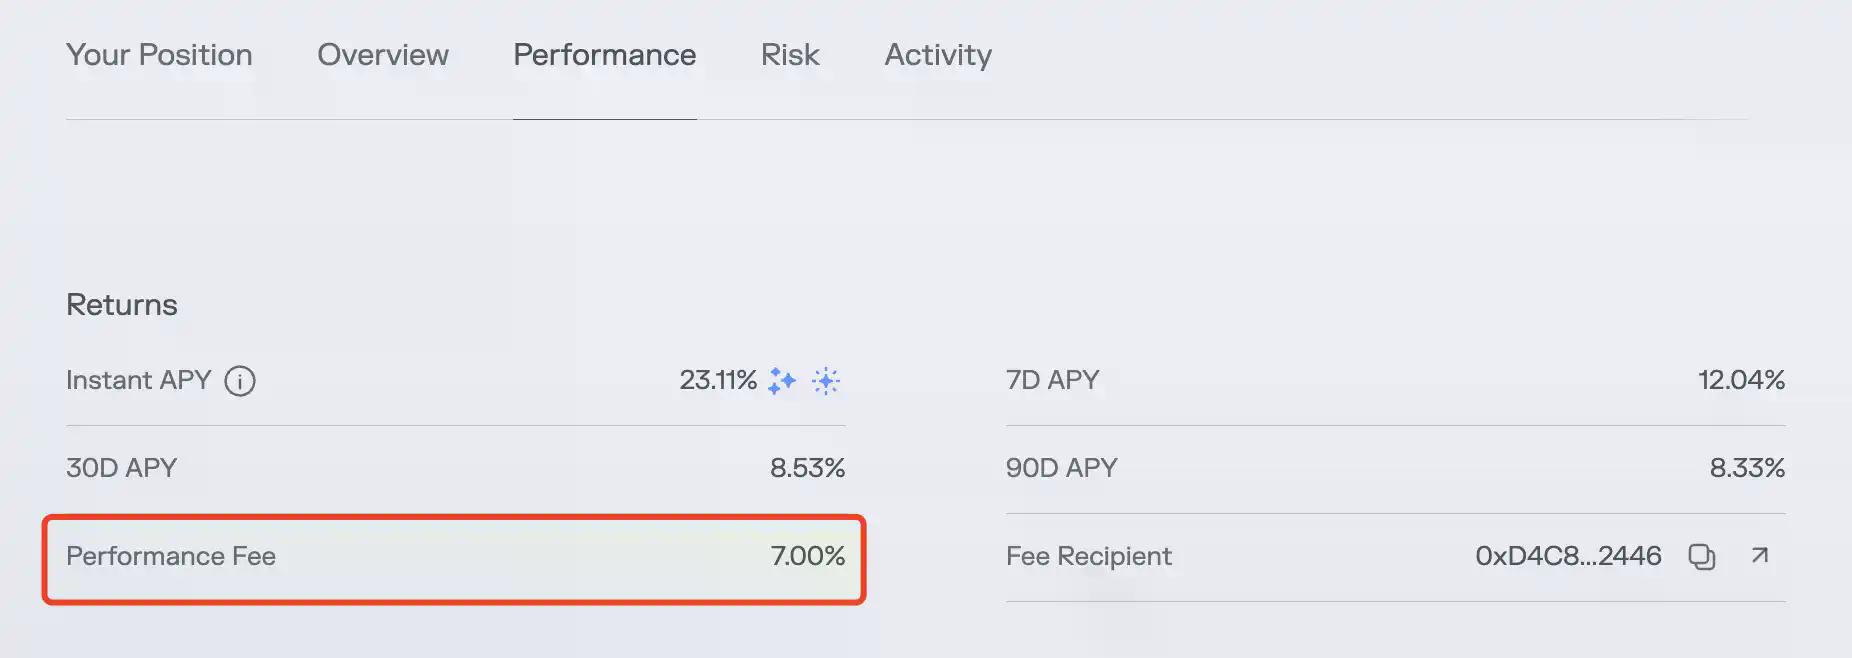Image resolution: width=1852 pixels, height=658 pixels.
Task: Switch to the Your Position tab
Action: (159, 55)
